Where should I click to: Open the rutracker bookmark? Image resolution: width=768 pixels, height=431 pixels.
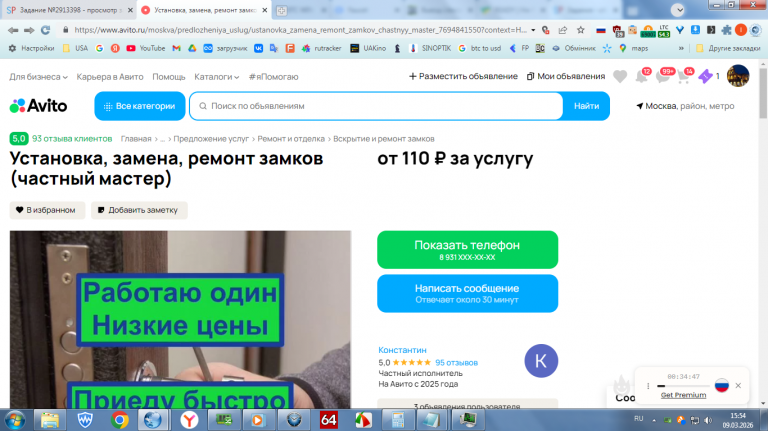pos(321,48)
